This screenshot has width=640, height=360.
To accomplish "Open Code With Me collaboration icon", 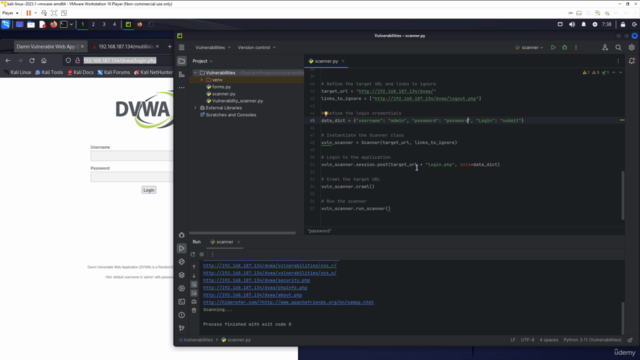I will [605, 47].
